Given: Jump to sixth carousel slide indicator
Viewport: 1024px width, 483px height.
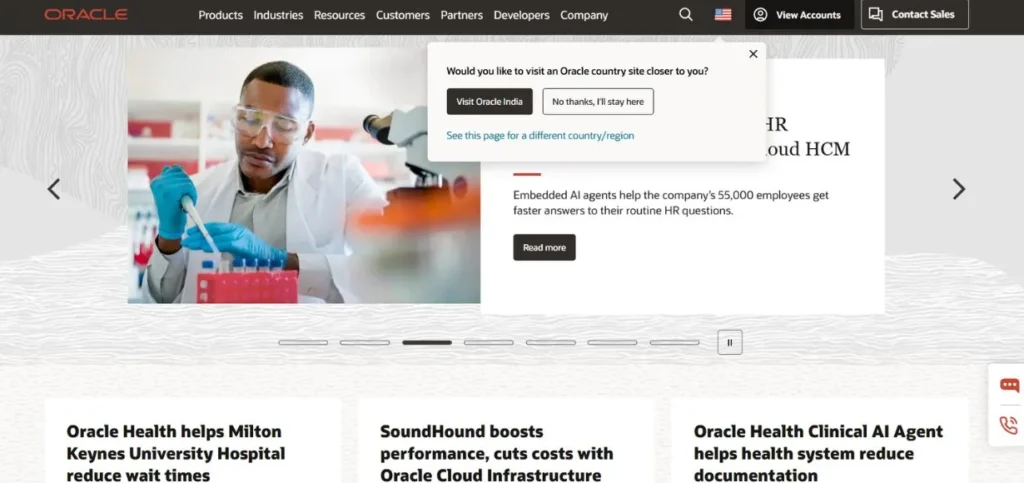Looking at the screenshot, I should (x=612, y=342).
